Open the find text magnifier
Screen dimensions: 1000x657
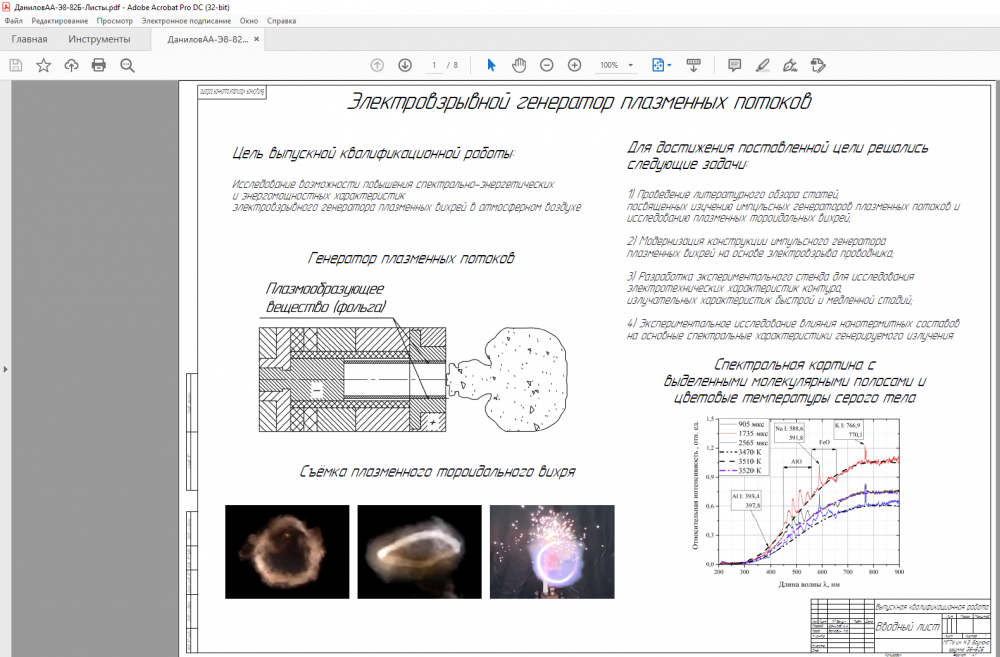pyautogui.click(x=127, y=65)
